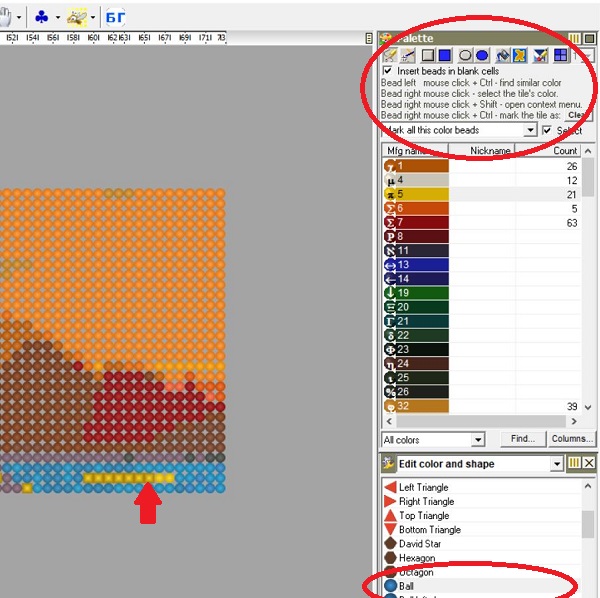Toggle Insert beads in blank cells checkbox
Image resolution: width=600 pixels, height=598 pixels.
pos(388,71)
